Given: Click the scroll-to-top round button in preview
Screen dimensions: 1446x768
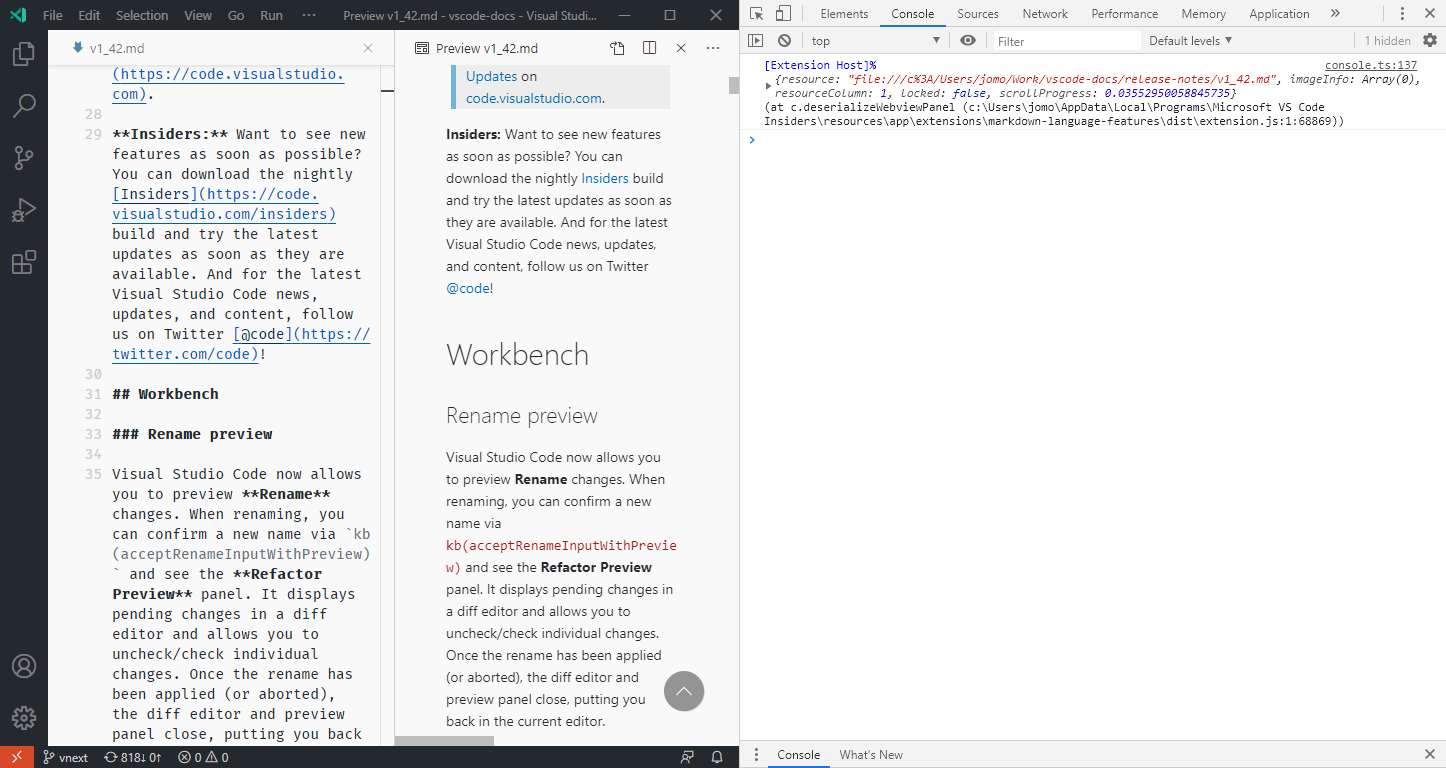Looking at the screenshot, I should 684,691.
